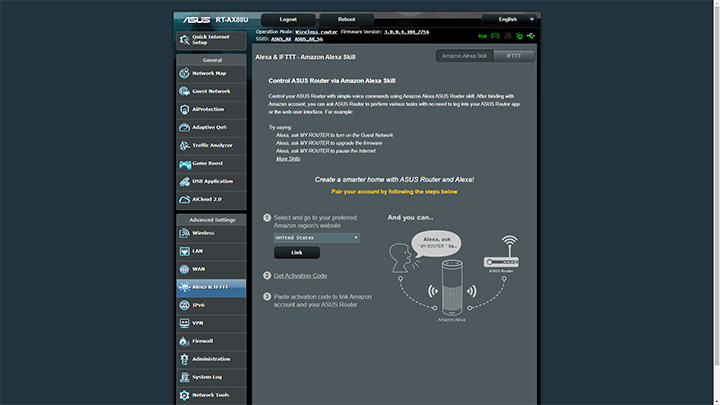Click 'Alexa, ask MY ROUTER to pause the Internet'

[x=326, y=151]
